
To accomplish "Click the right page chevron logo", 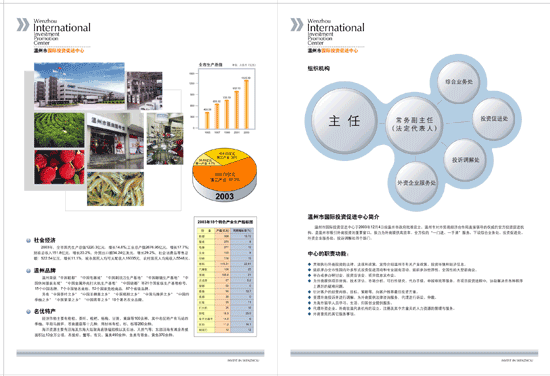I will (297, 25).
